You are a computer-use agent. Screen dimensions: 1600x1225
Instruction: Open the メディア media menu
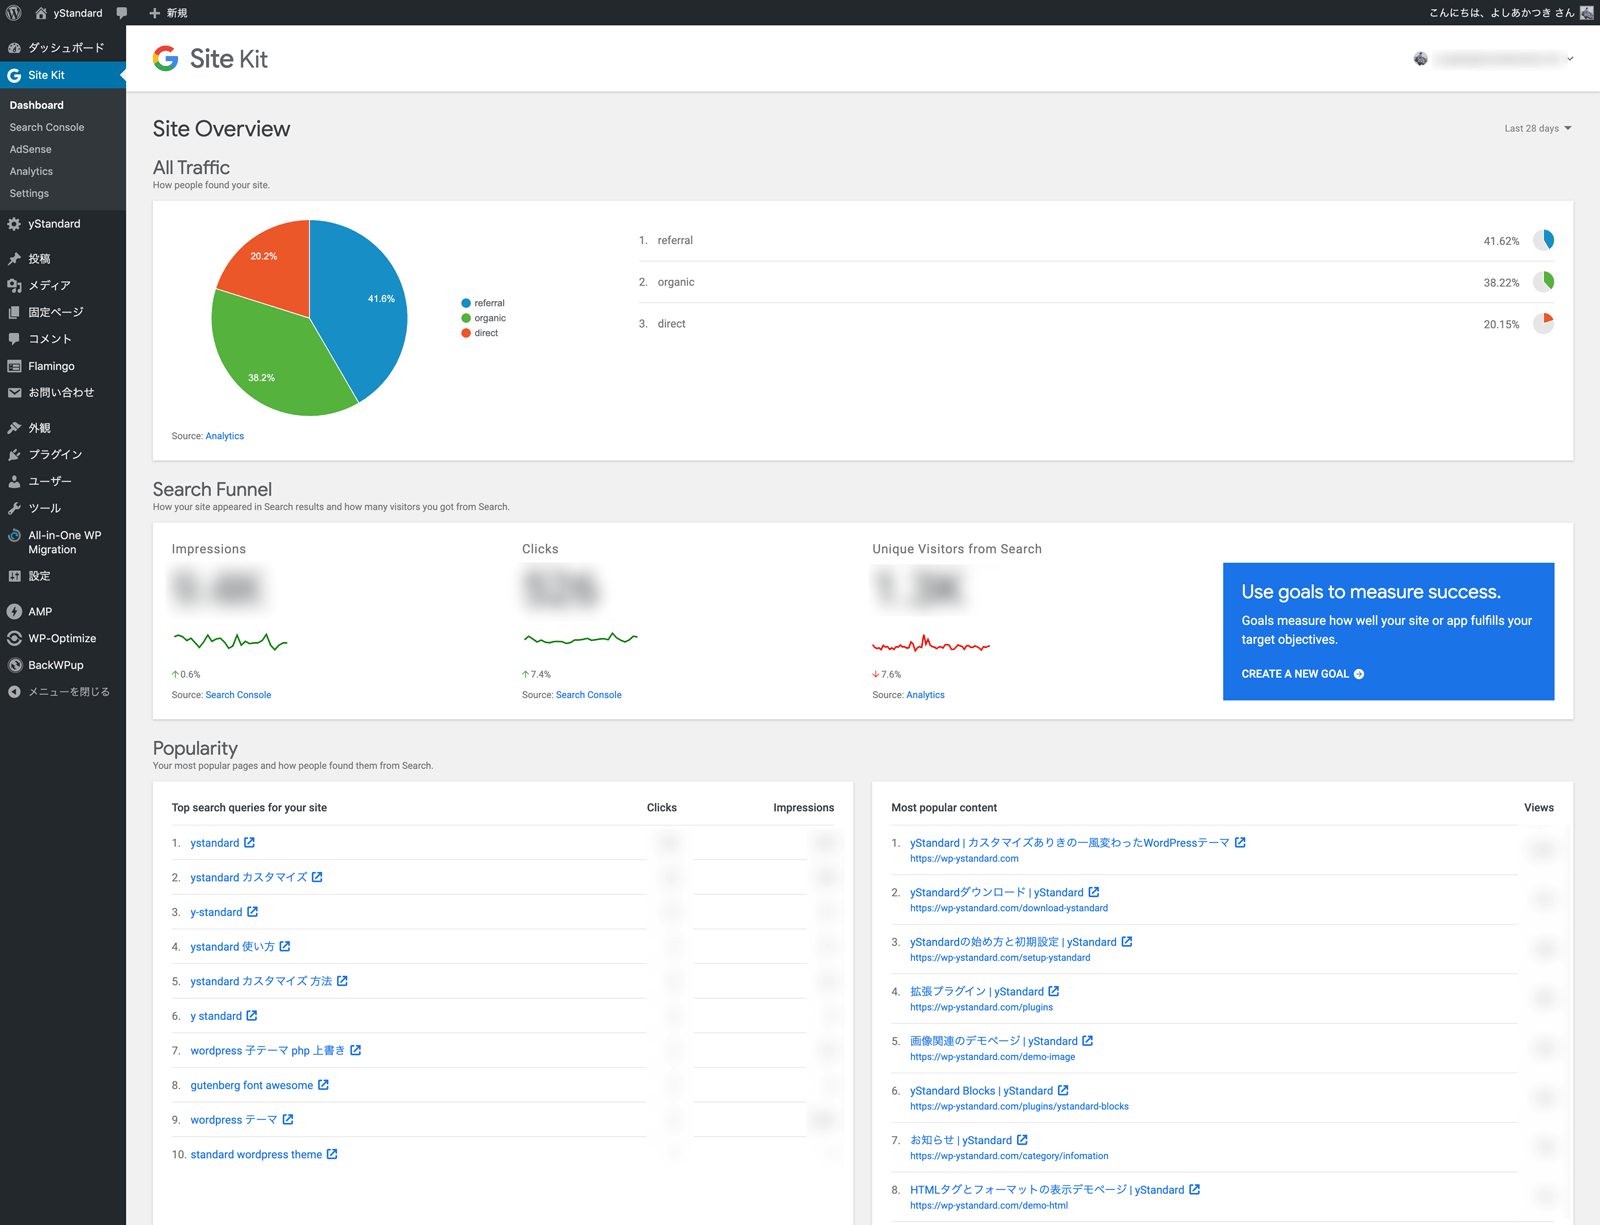pyautogui.click(x=63, y=286)
